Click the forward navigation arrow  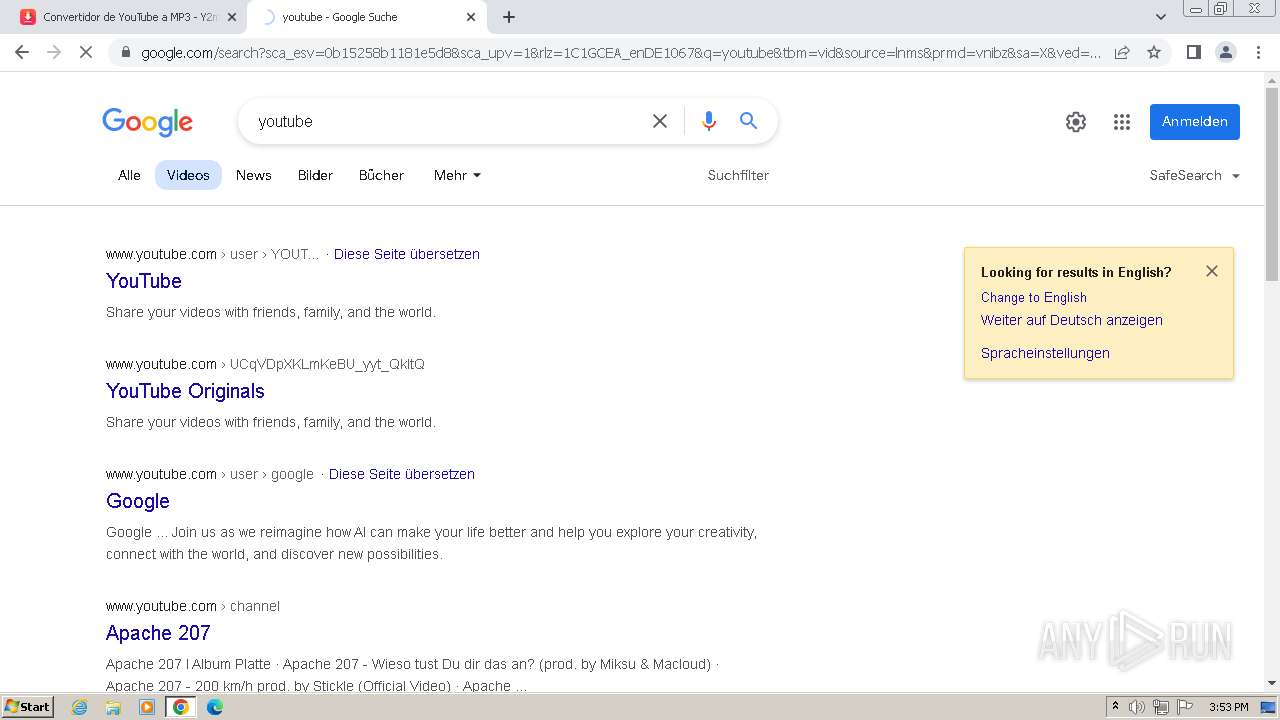(54, 52)
